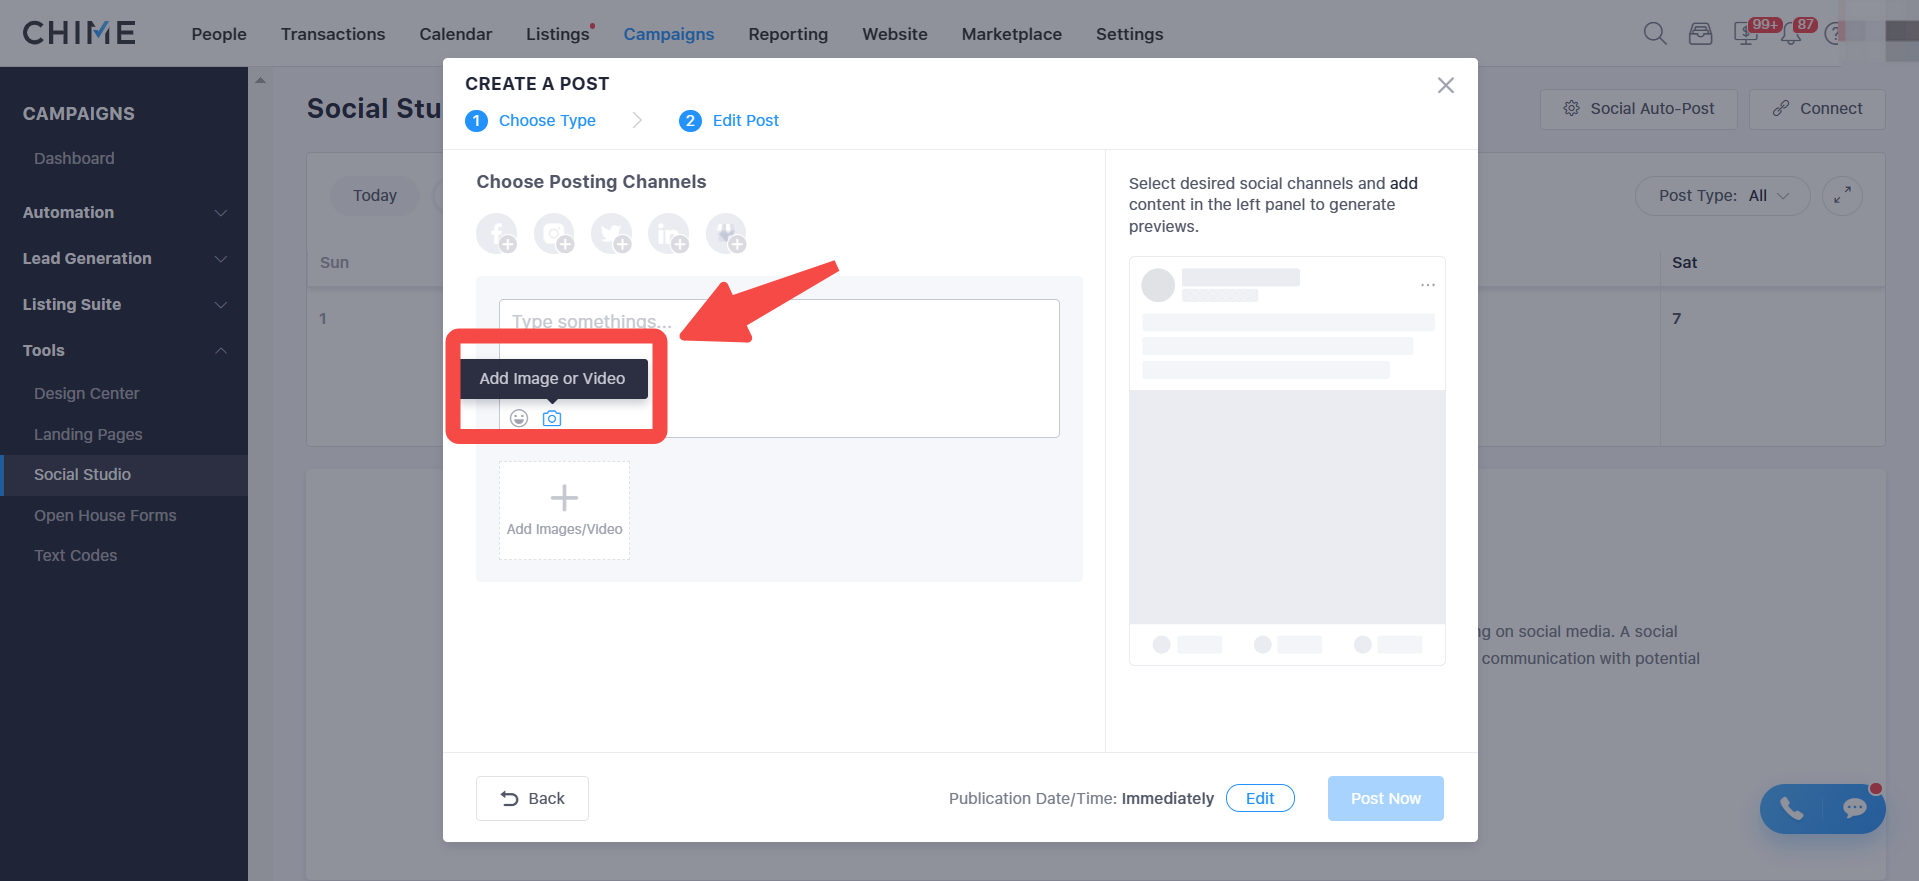The width and height of the screenshot is (1919, 881).
Task: Open the search magnifier in header
Action: [1655, 34]
